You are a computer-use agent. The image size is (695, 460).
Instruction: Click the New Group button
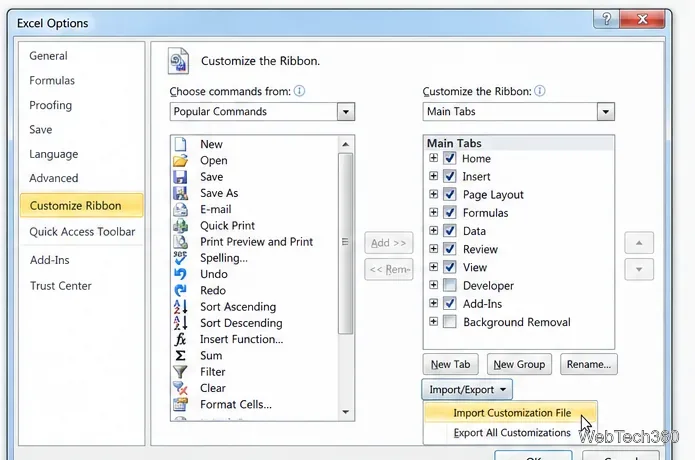pyautogui.click(x=519, y=364)
